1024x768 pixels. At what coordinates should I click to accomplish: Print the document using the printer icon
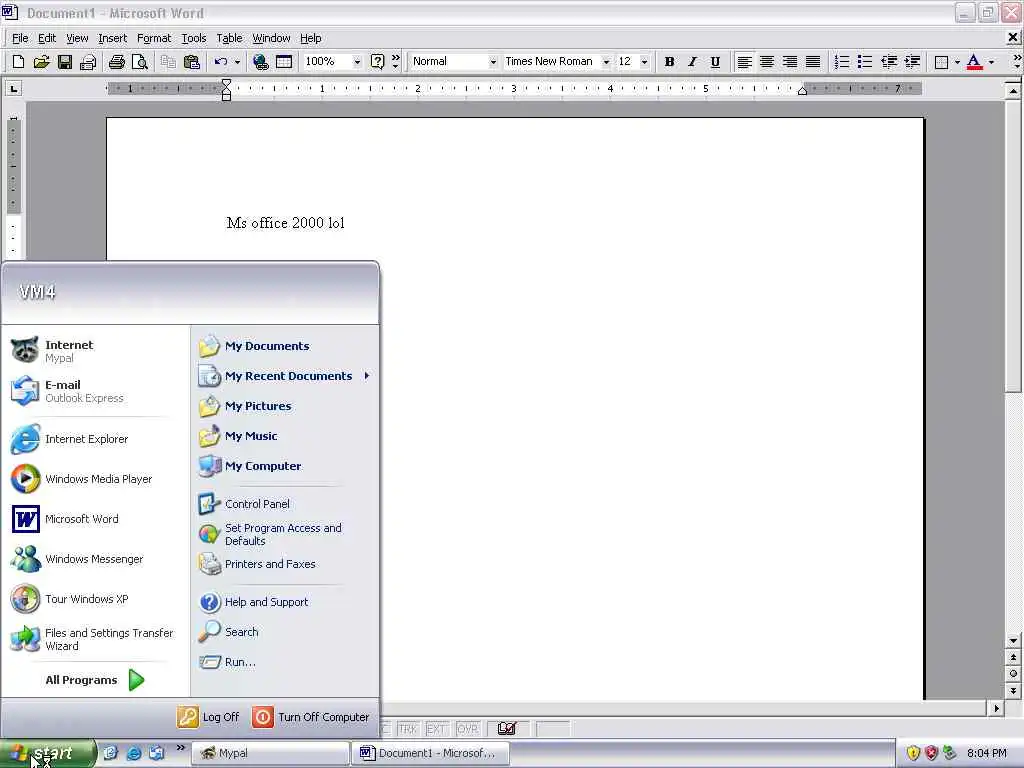(117, 61)
